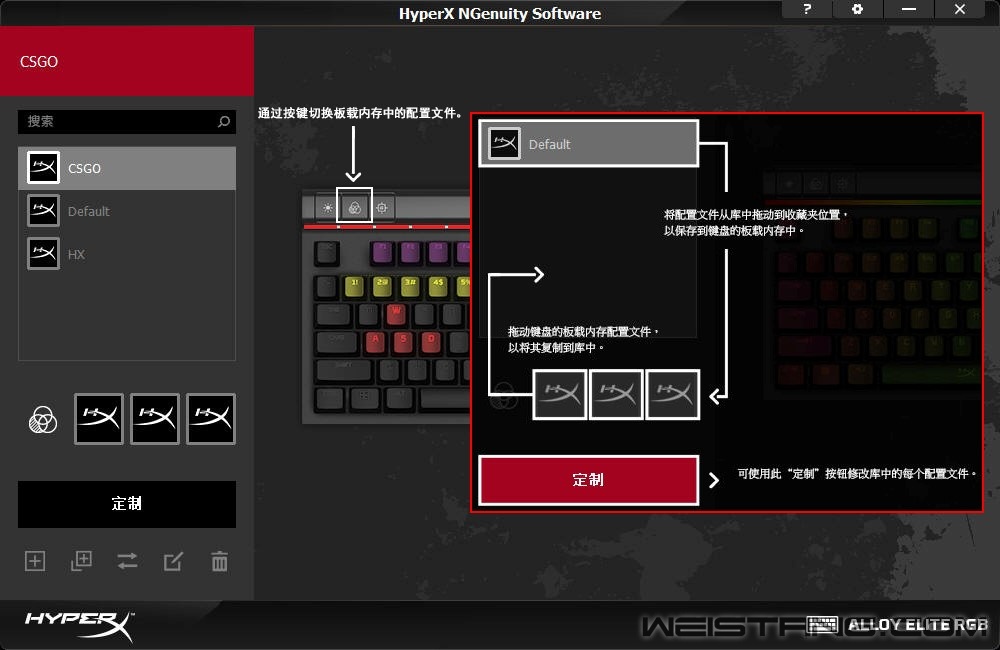Focus the 搜索 search field
The image size is (1000, 650).
click(x=127, y=121)
